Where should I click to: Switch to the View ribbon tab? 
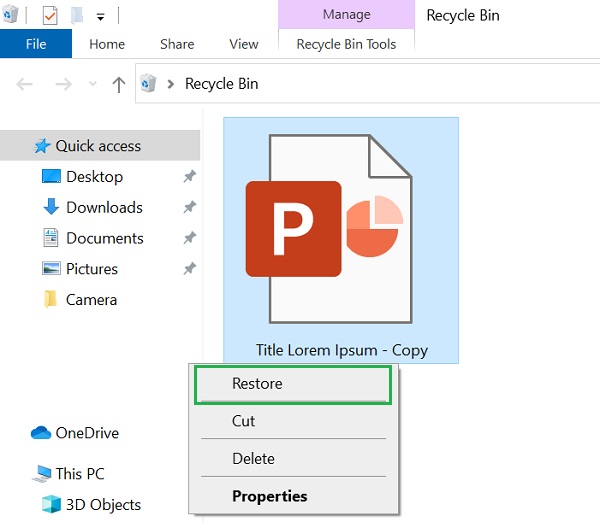click(x=244, y=44)
